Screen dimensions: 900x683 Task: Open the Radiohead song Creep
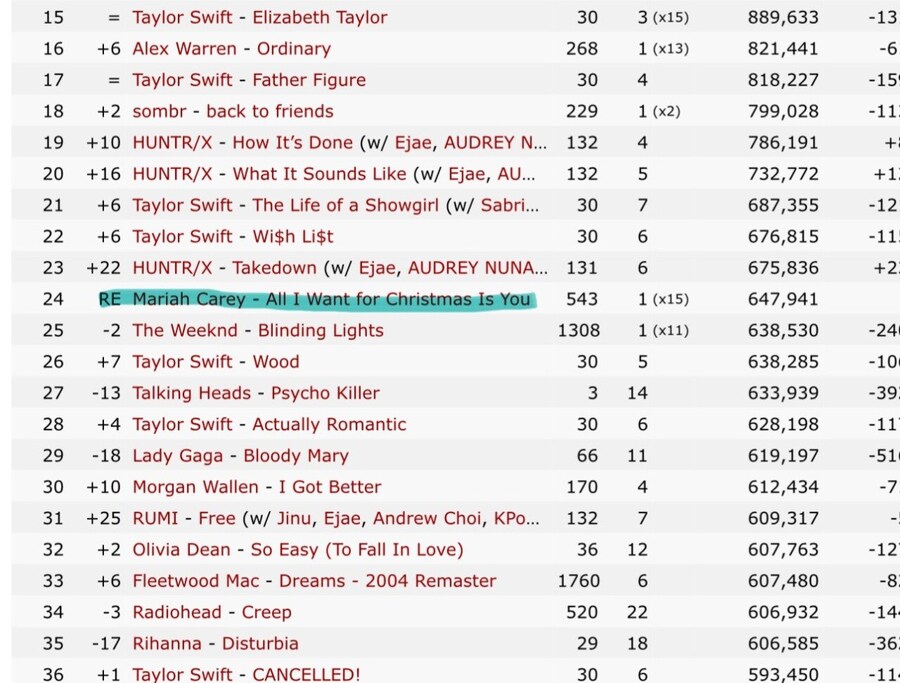(266, 612)
